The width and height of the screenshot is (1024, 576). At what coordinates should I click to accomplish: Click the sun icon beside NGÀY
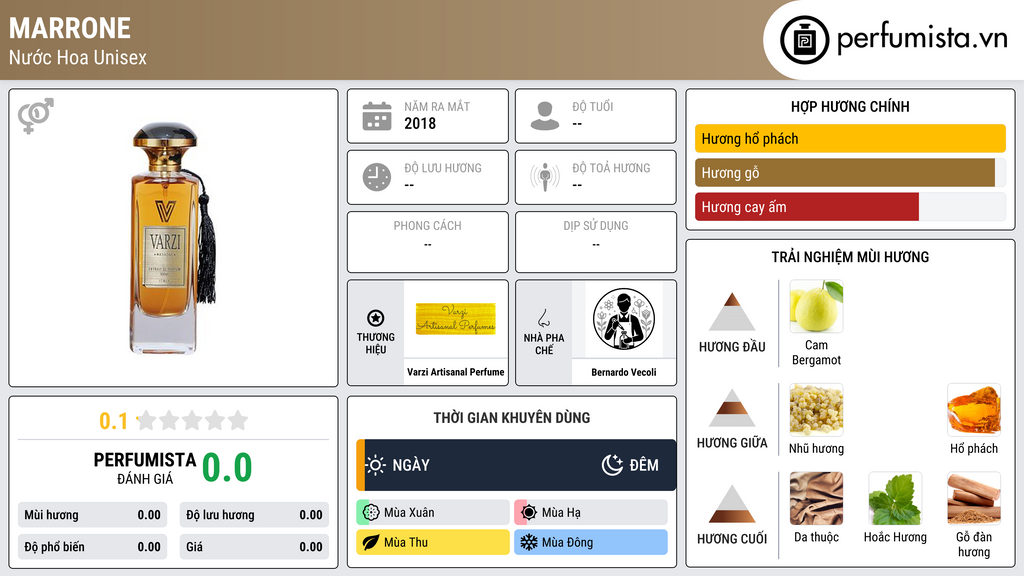(x=376, y=465)
